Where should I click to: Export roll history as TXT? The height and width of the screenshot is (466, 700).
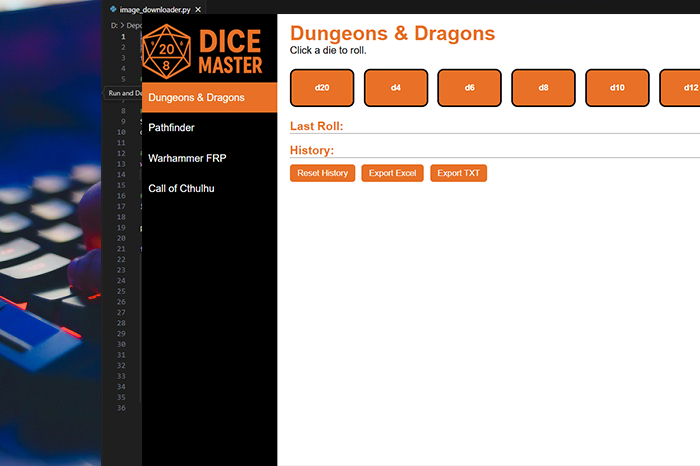(458, 173)
